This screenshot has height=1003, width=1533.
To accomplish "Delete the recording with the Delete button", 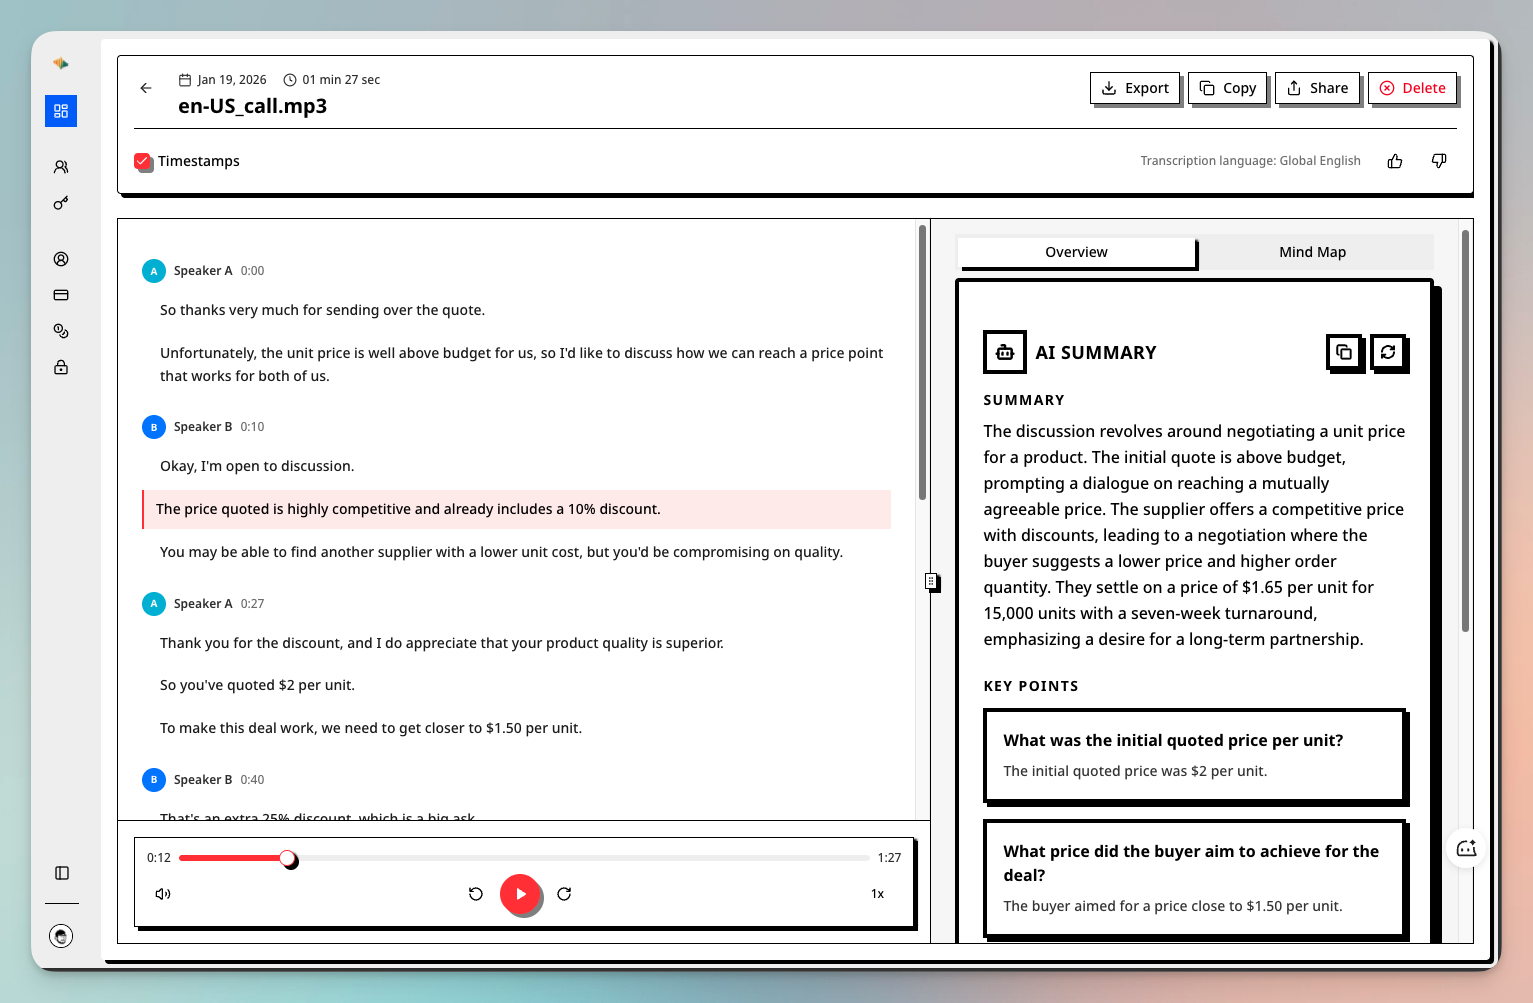I will pos(1412,88).
